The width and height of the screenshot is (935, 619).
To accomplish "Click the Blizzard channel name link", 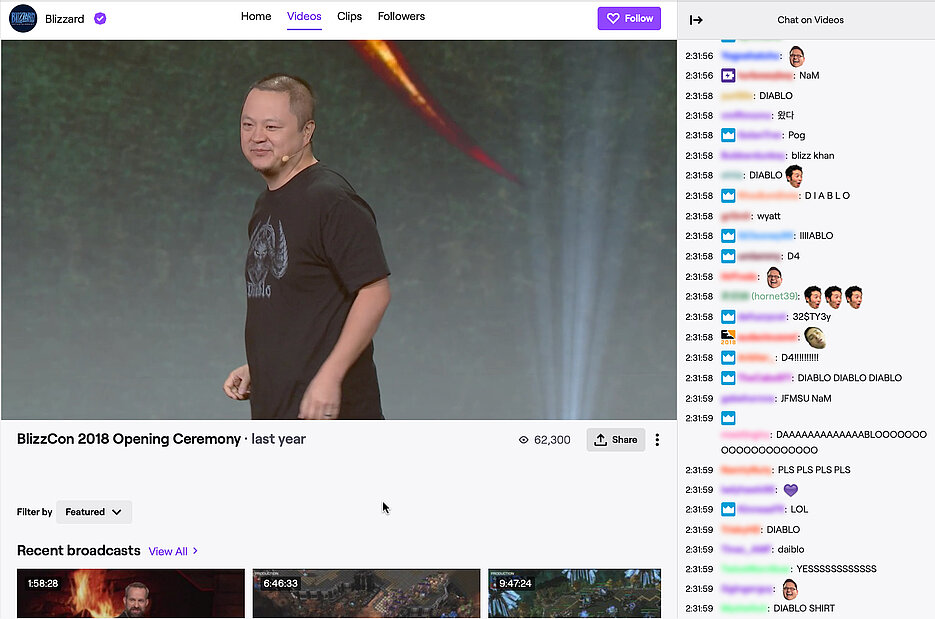I will pos(65,19).
